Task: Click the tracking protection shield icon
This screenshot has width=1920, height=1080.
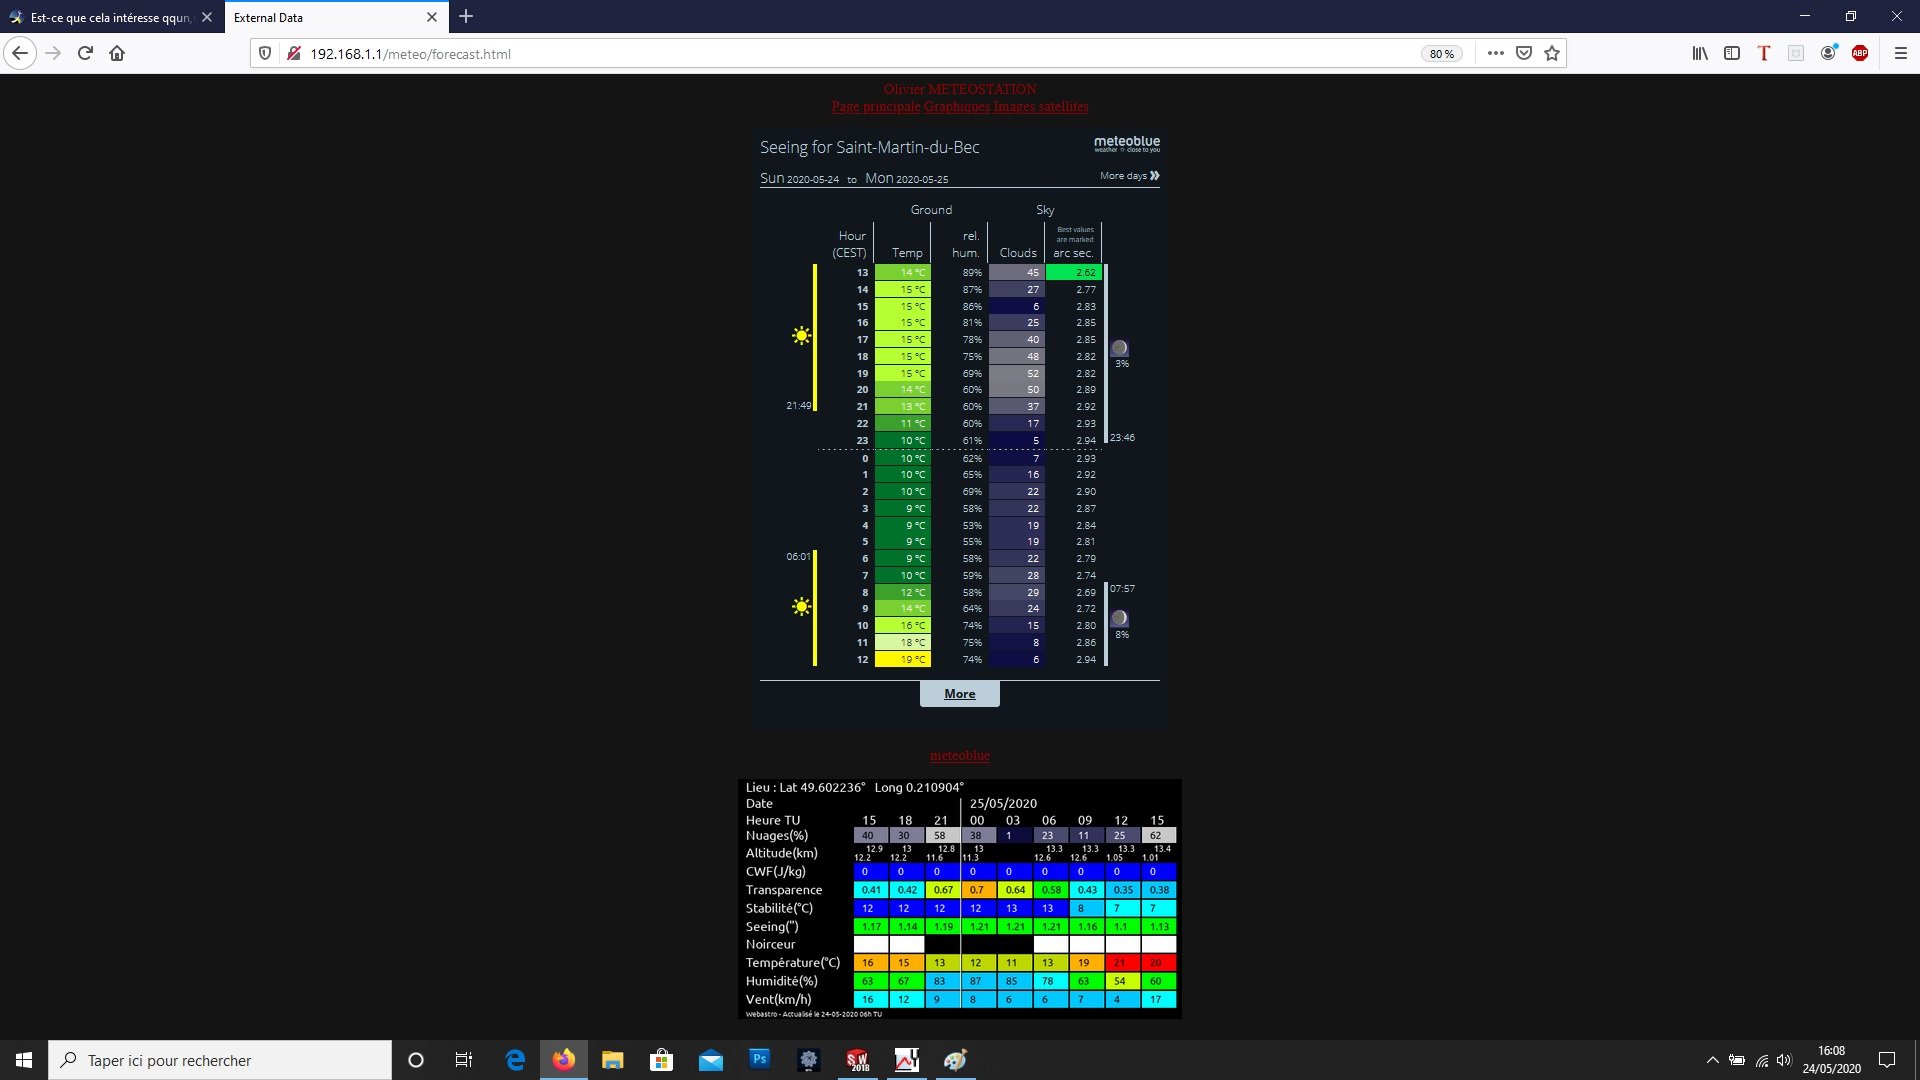Action: click(x=265, y=54)
